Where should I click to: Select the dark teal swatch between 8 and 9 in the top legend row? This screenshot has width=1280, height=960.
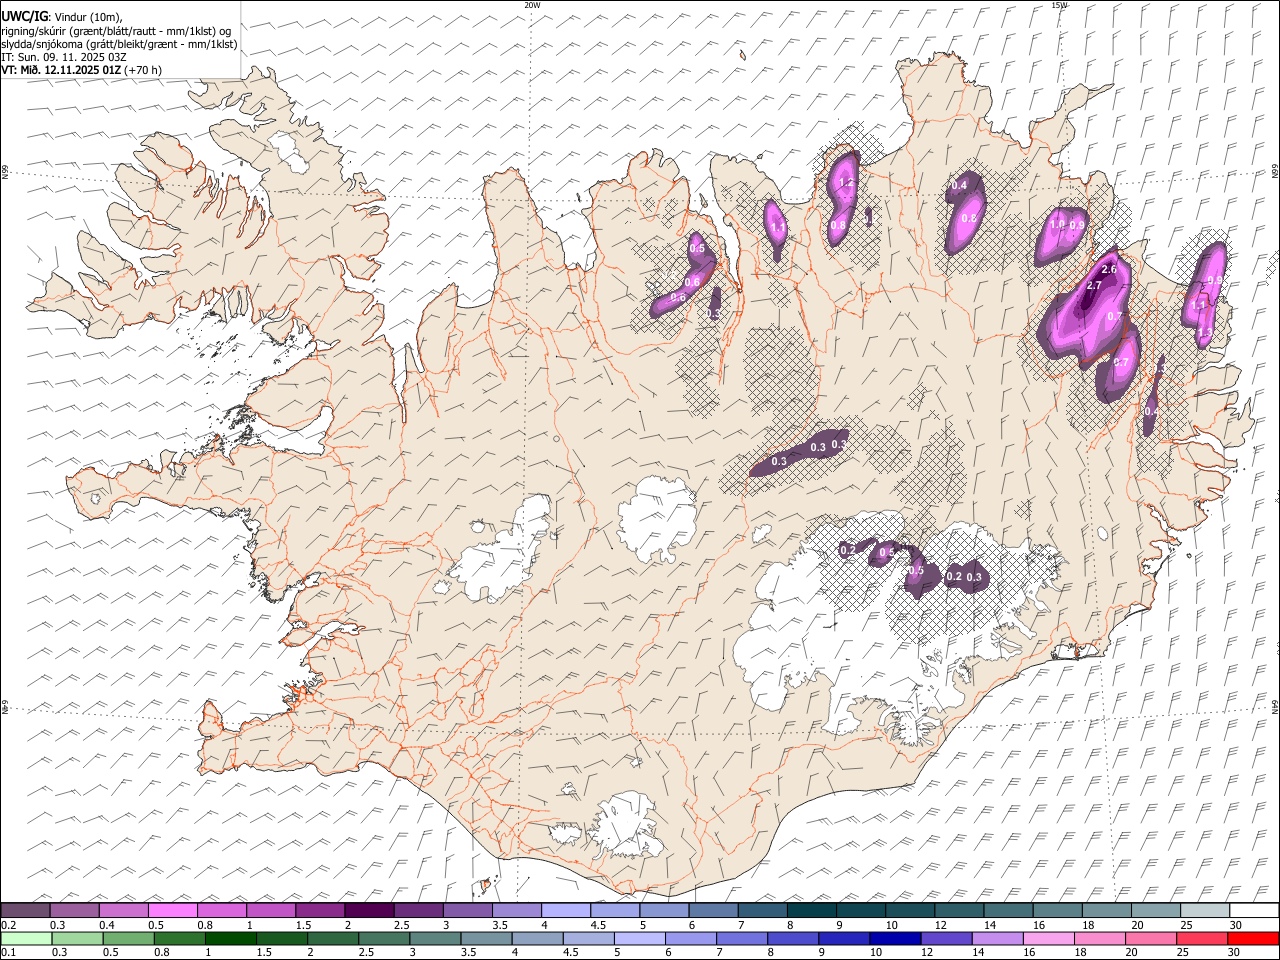[811, 911]
